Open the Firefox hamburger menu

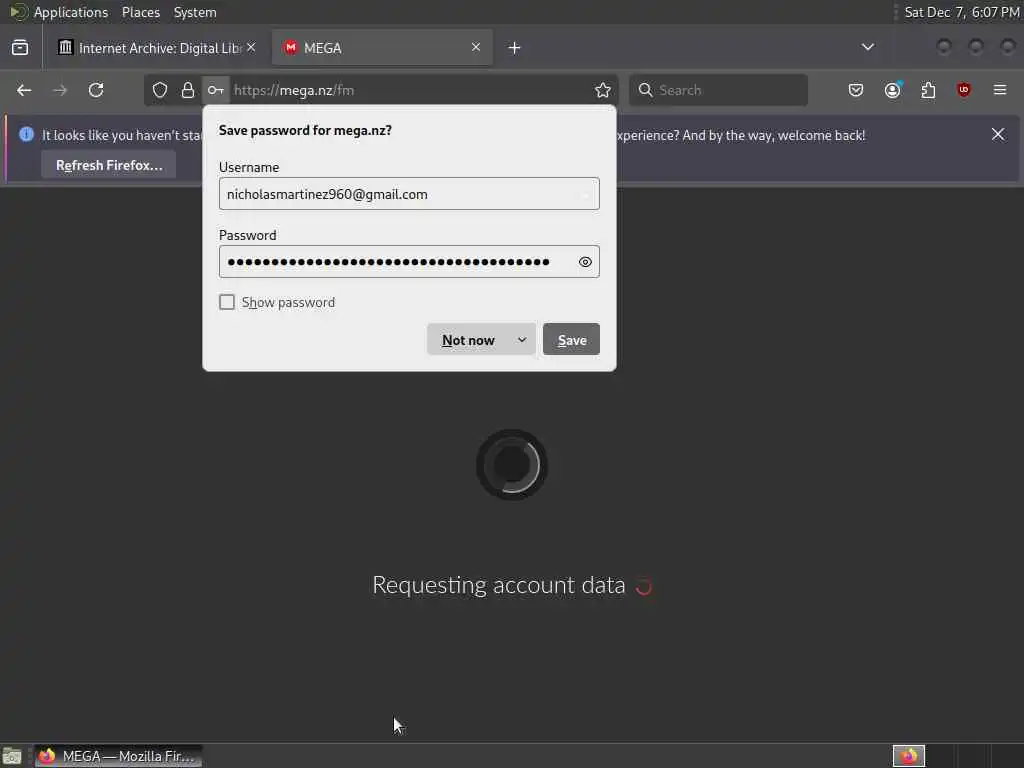point(1000,90)
